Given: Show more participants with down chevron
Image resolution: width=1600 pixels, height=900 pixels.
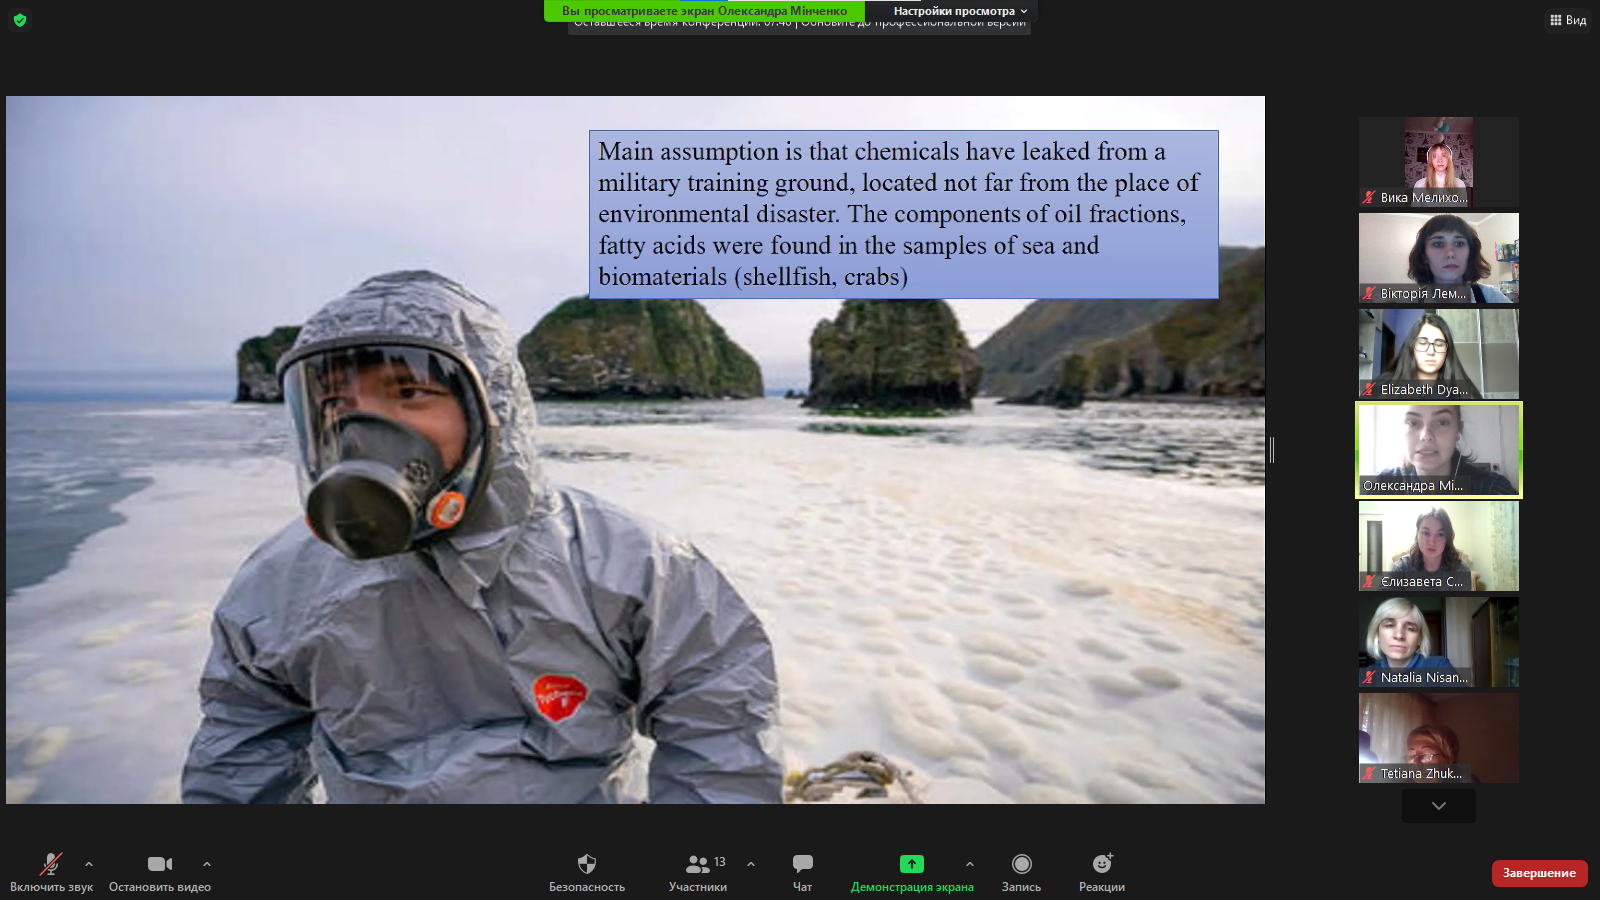Looking at the screenshot, I should point(1439,806).
